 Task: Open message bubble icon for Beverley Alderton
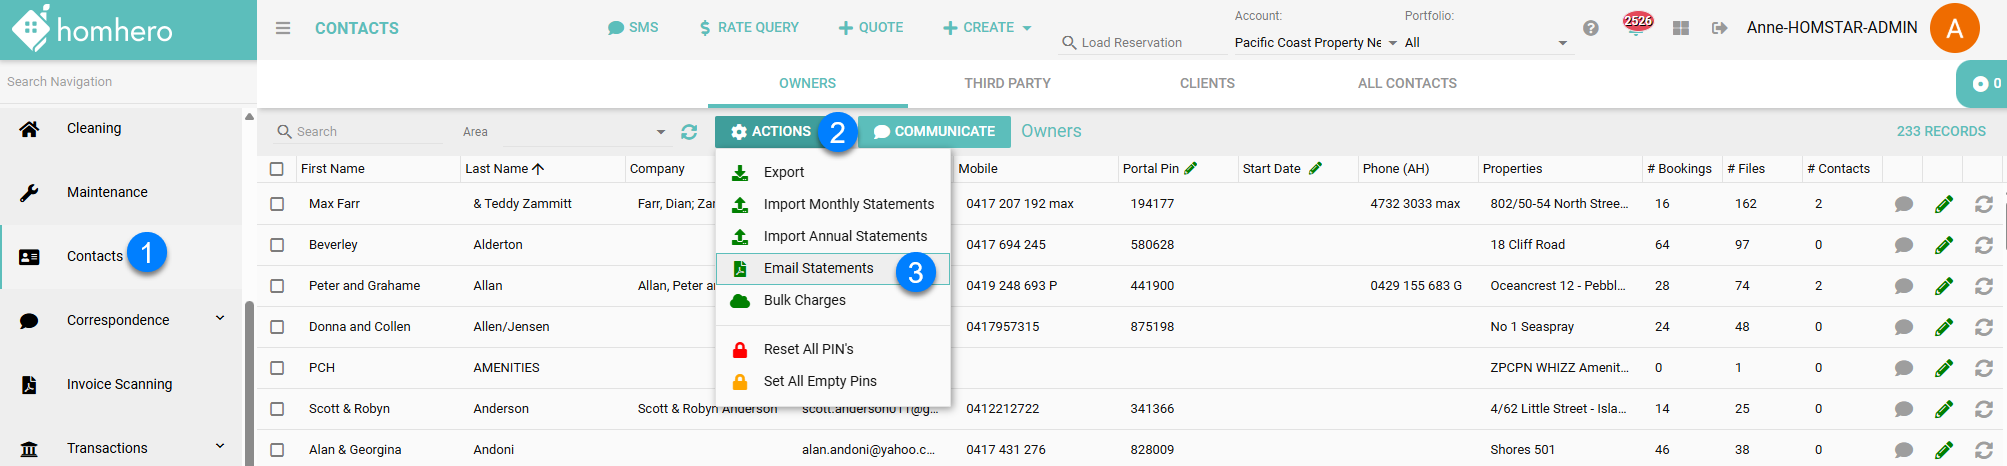tap(1904, 245)
